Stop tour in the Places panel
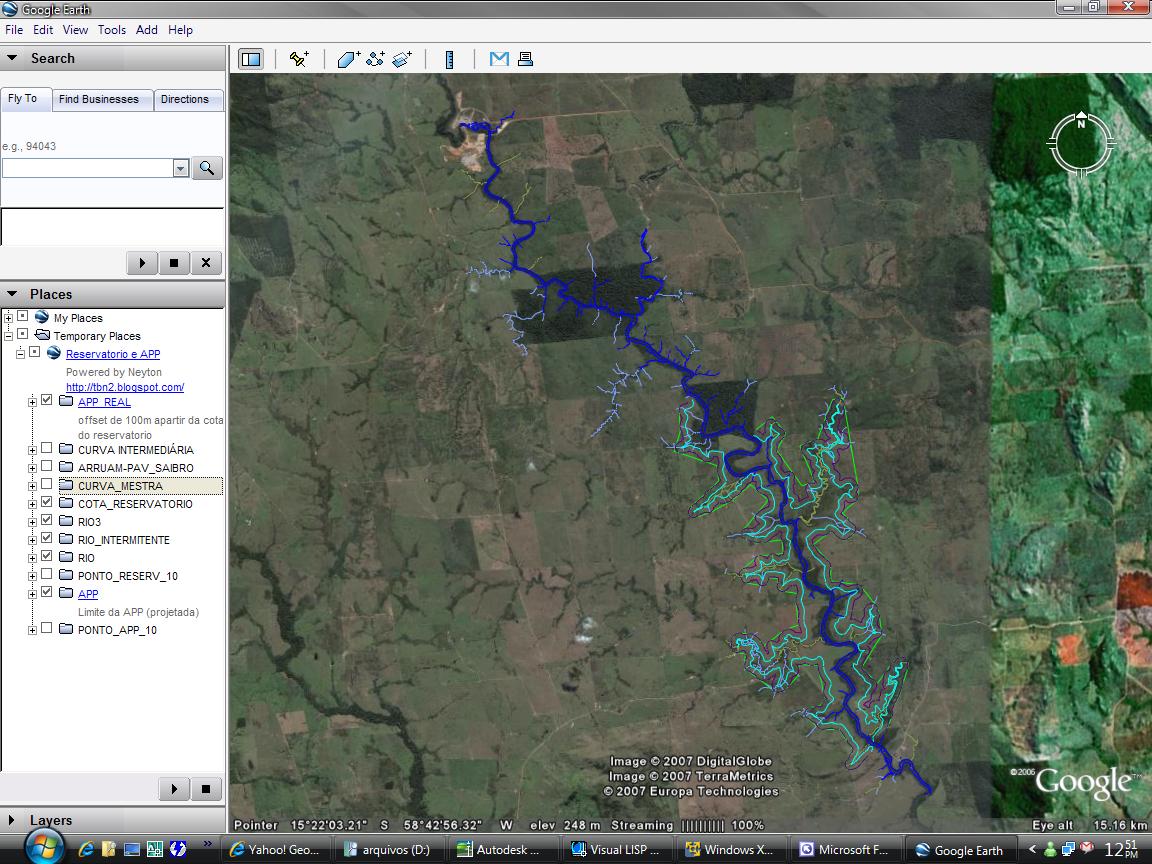Screen dimensions: 1152x864 (206, 789)
